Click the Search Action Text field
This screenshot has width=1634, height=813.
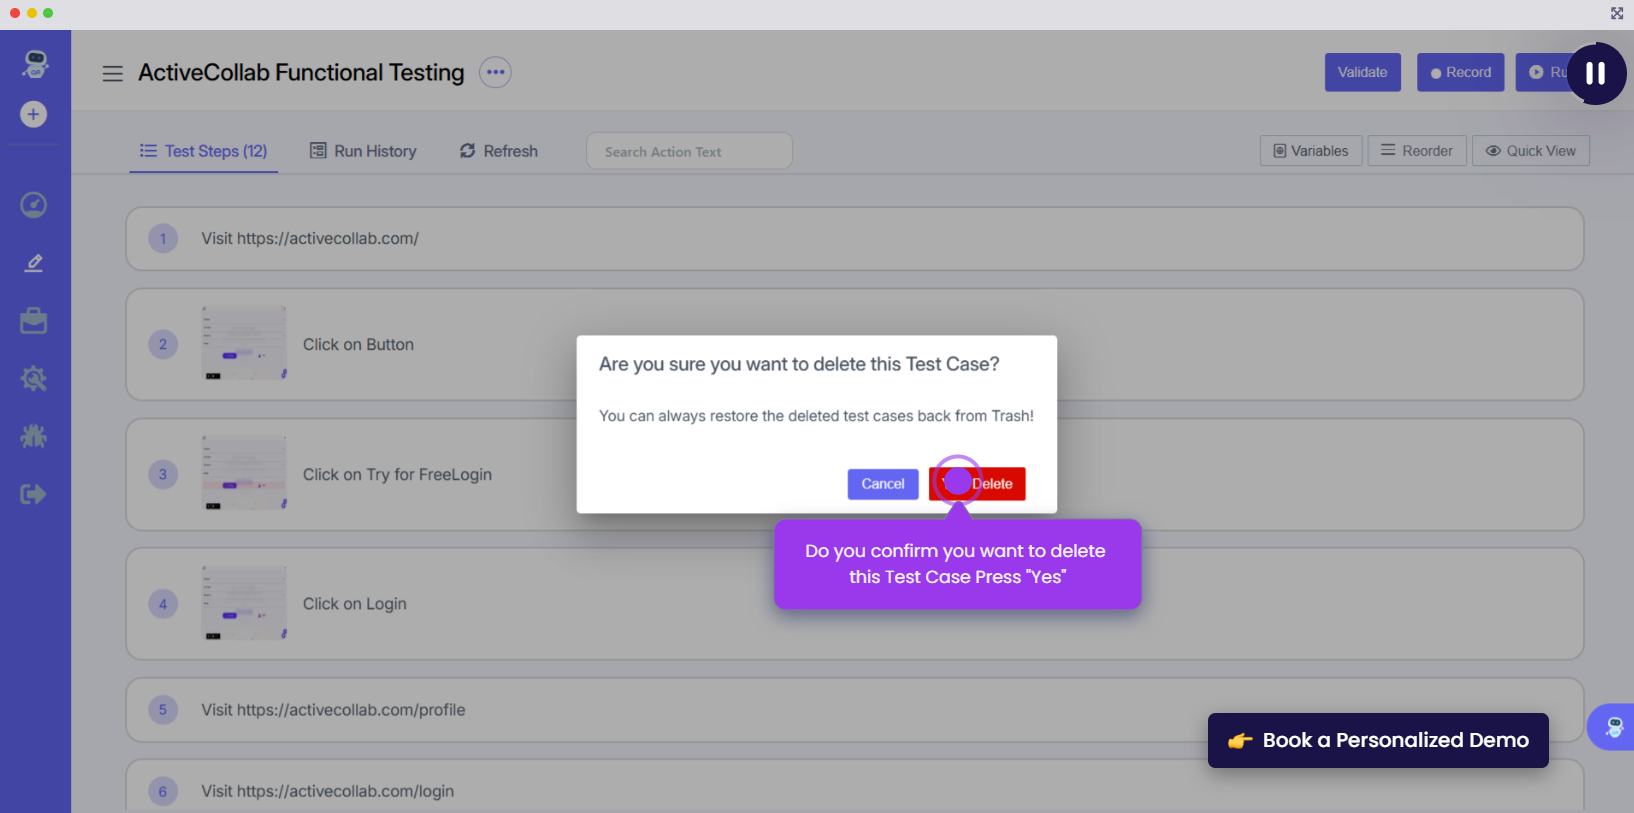tap(689, 152)
